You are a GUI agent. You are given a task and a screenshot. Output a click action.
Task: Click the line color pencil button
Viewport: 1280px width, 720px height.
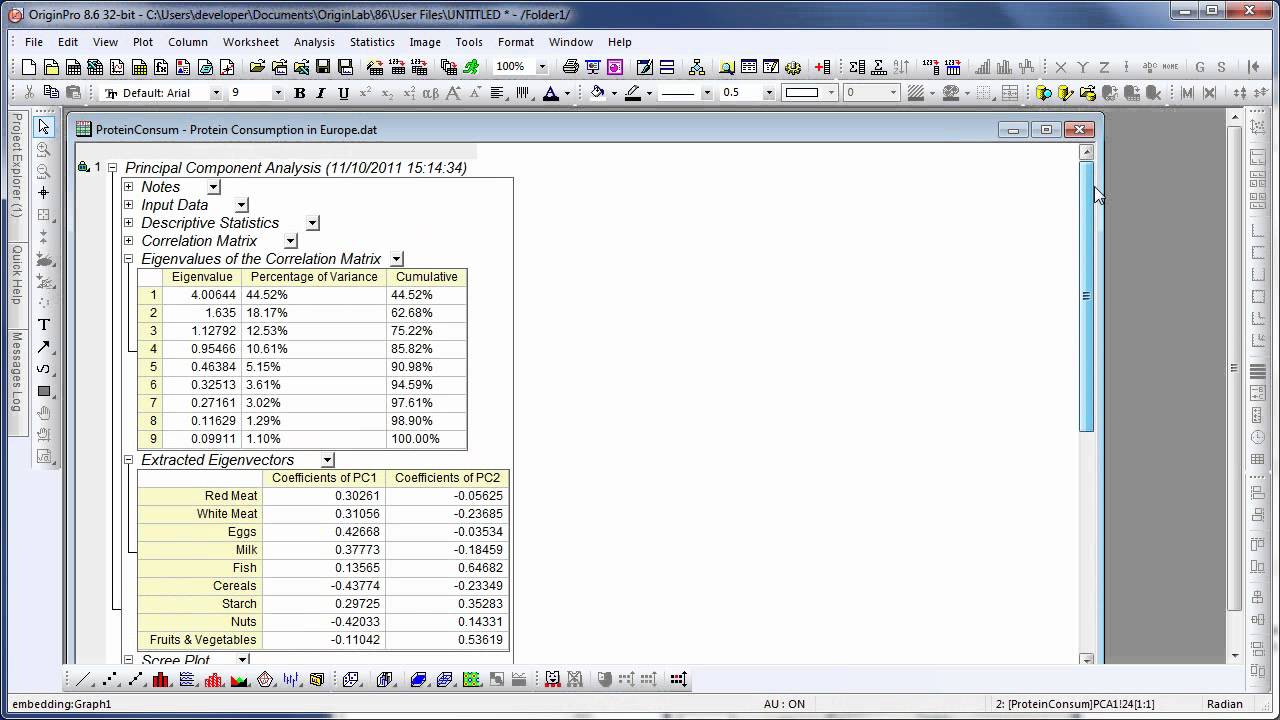click(632, 93)
